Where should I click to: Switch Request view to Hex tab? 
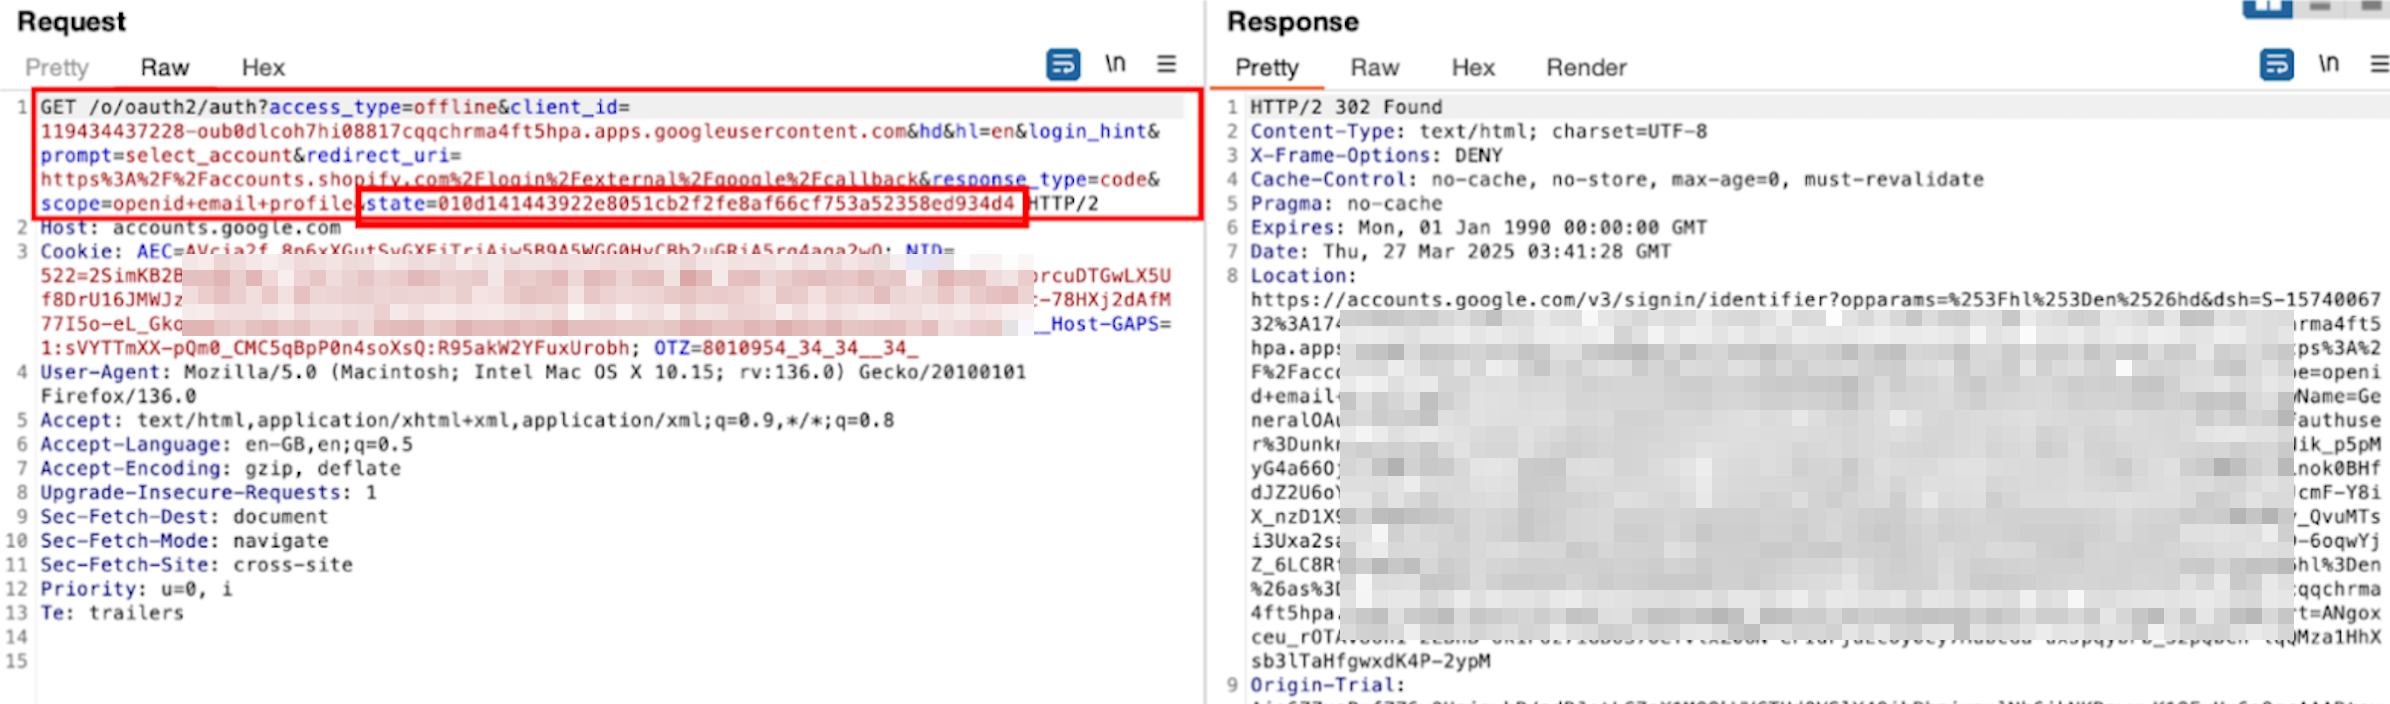pos(263,68)
